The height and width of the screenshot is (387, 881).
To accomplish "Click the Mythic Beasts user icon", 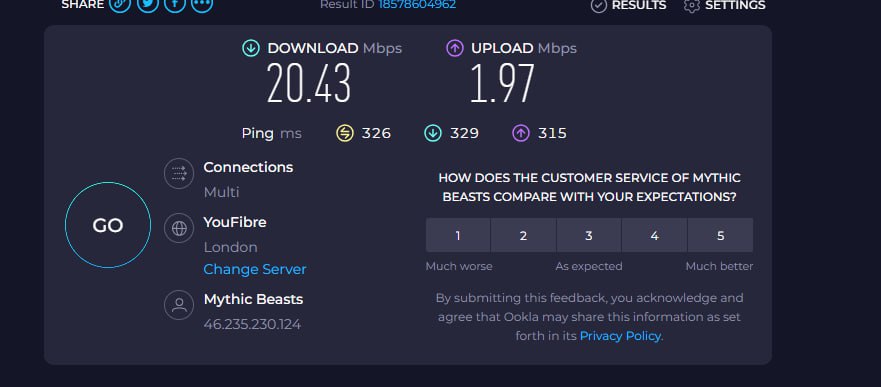I will pyautogui.click(x=179, y=305).
